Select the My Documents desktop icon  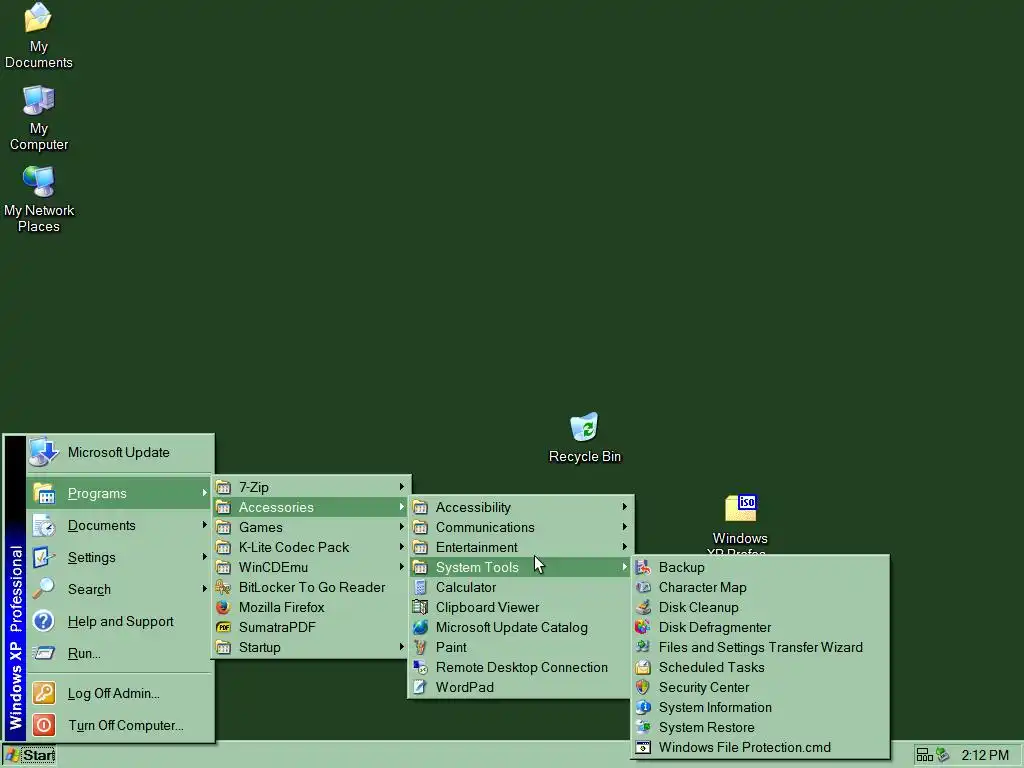(x=38, y=17)
